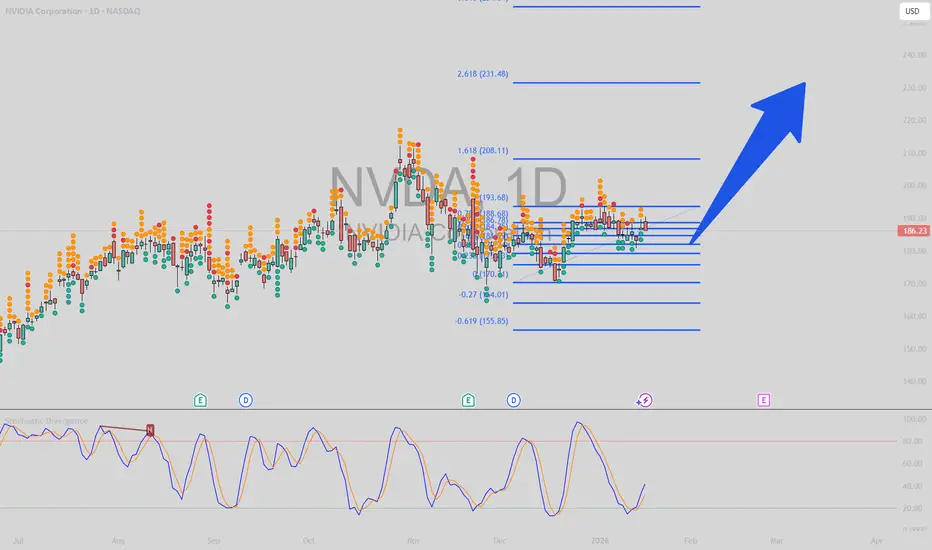
Task: Open the green earnings E marker before September
Action: [x=200, y=400]
